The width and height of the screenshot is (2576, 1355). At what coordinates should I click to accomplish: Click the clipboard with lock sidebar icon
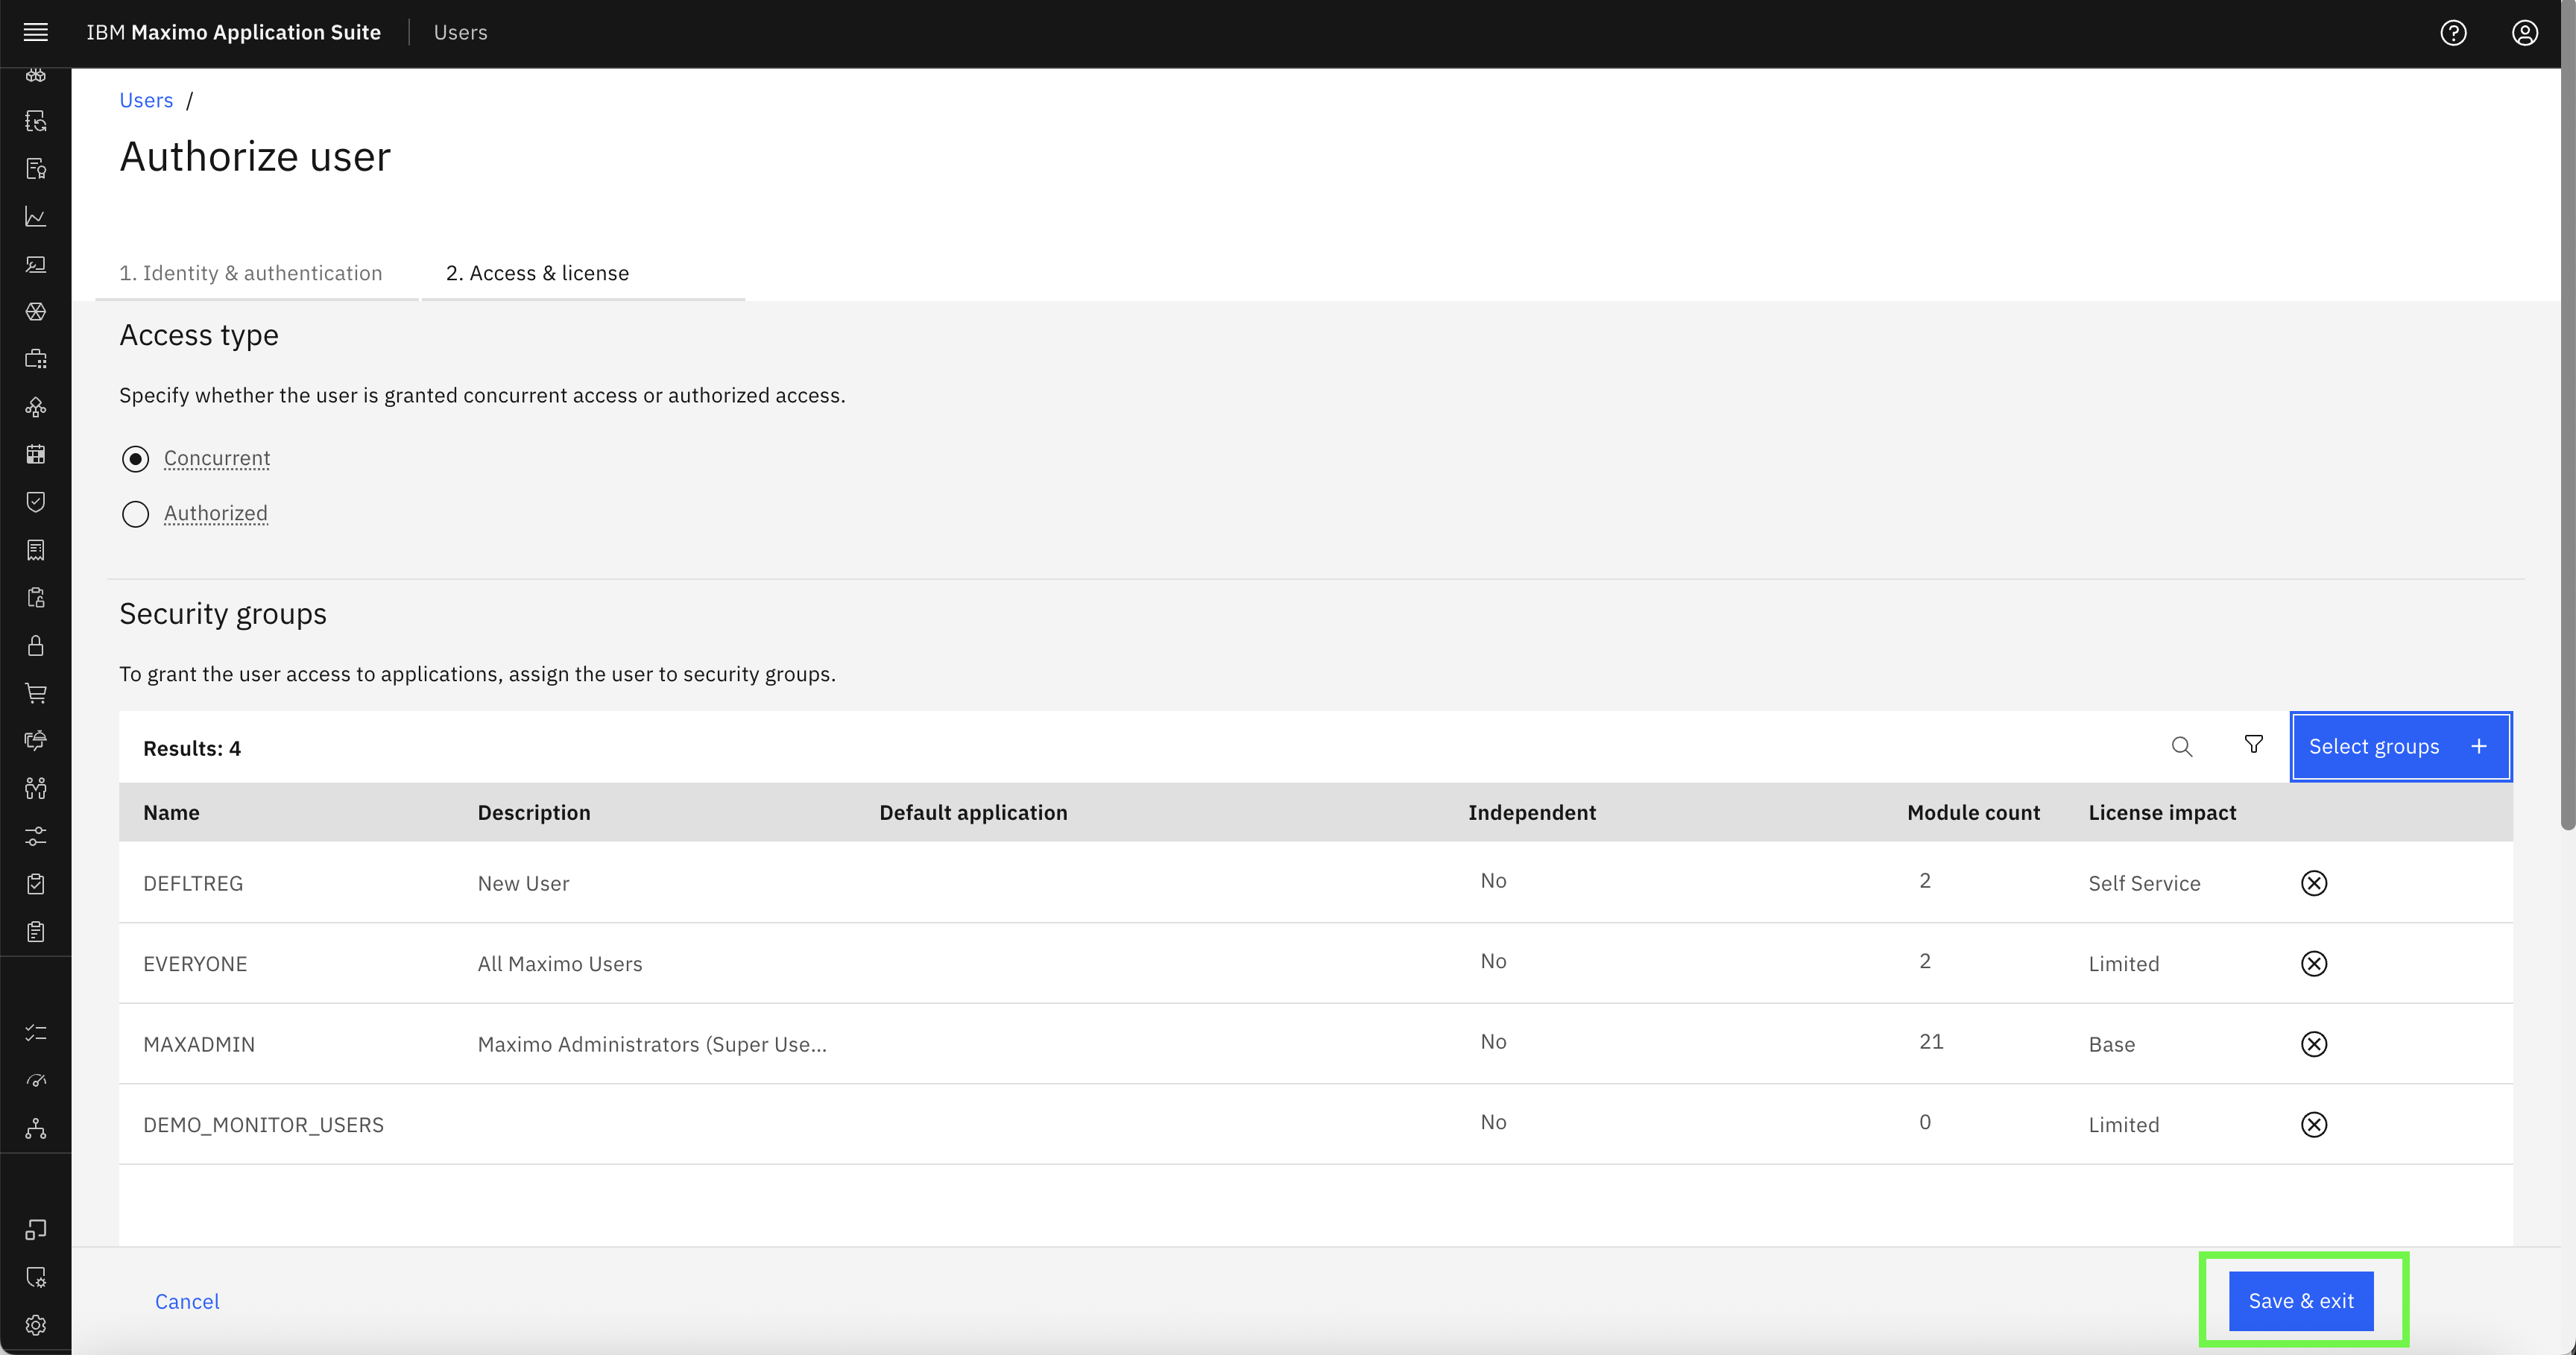(36, 597)
